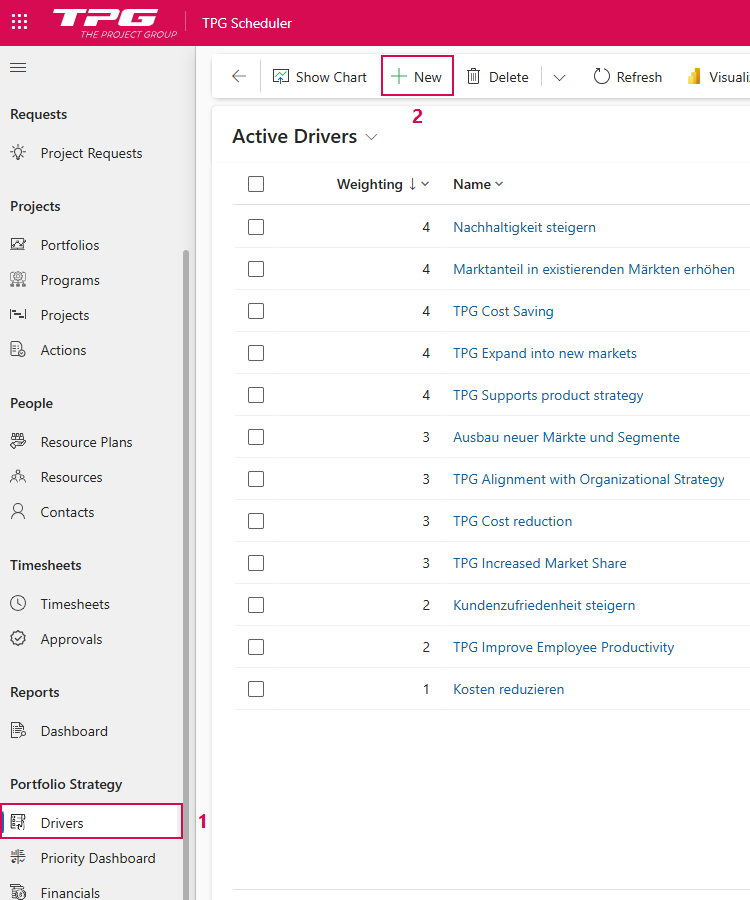Screen dimensions: 750x900
Task: Expand the Active Drivers view selector
Action: point(372,137)
